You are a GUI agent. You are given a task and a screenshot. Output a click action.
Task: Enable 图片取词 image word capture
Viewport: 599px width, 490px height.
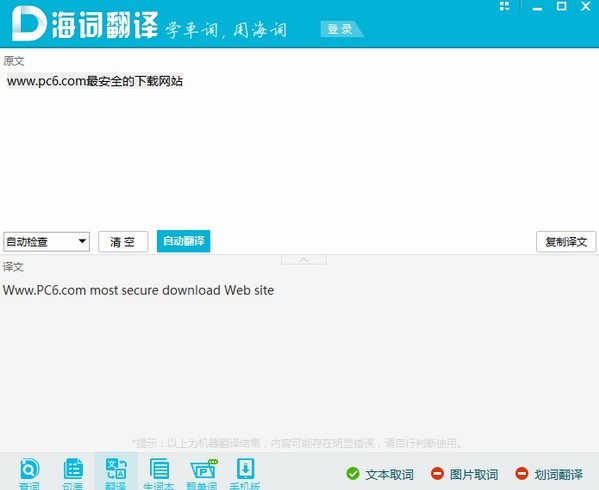click(465, 474)
